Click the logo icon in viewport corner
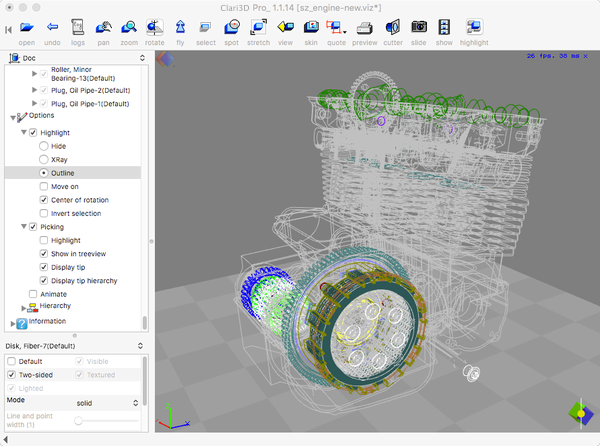 (165, 59)
